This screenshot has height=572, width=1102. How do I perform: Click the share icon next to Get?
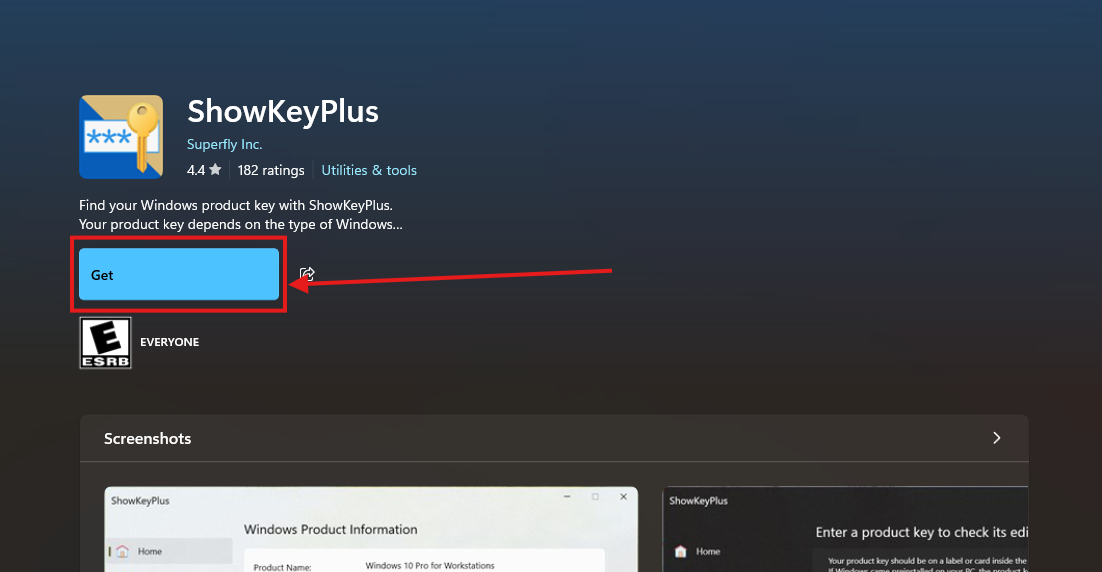[x=307, y=274]
